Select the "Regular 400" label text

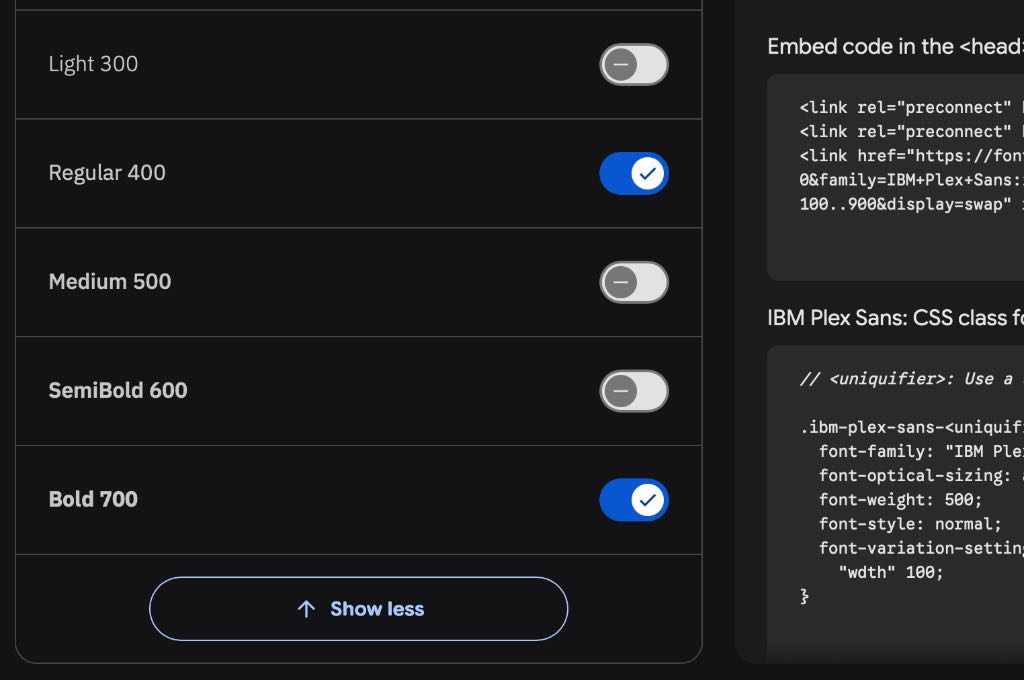107,173
